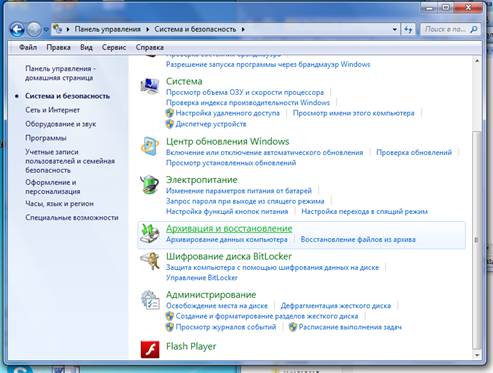
Task: Open the Flash Player text link
Action: (x=191, y=346)
